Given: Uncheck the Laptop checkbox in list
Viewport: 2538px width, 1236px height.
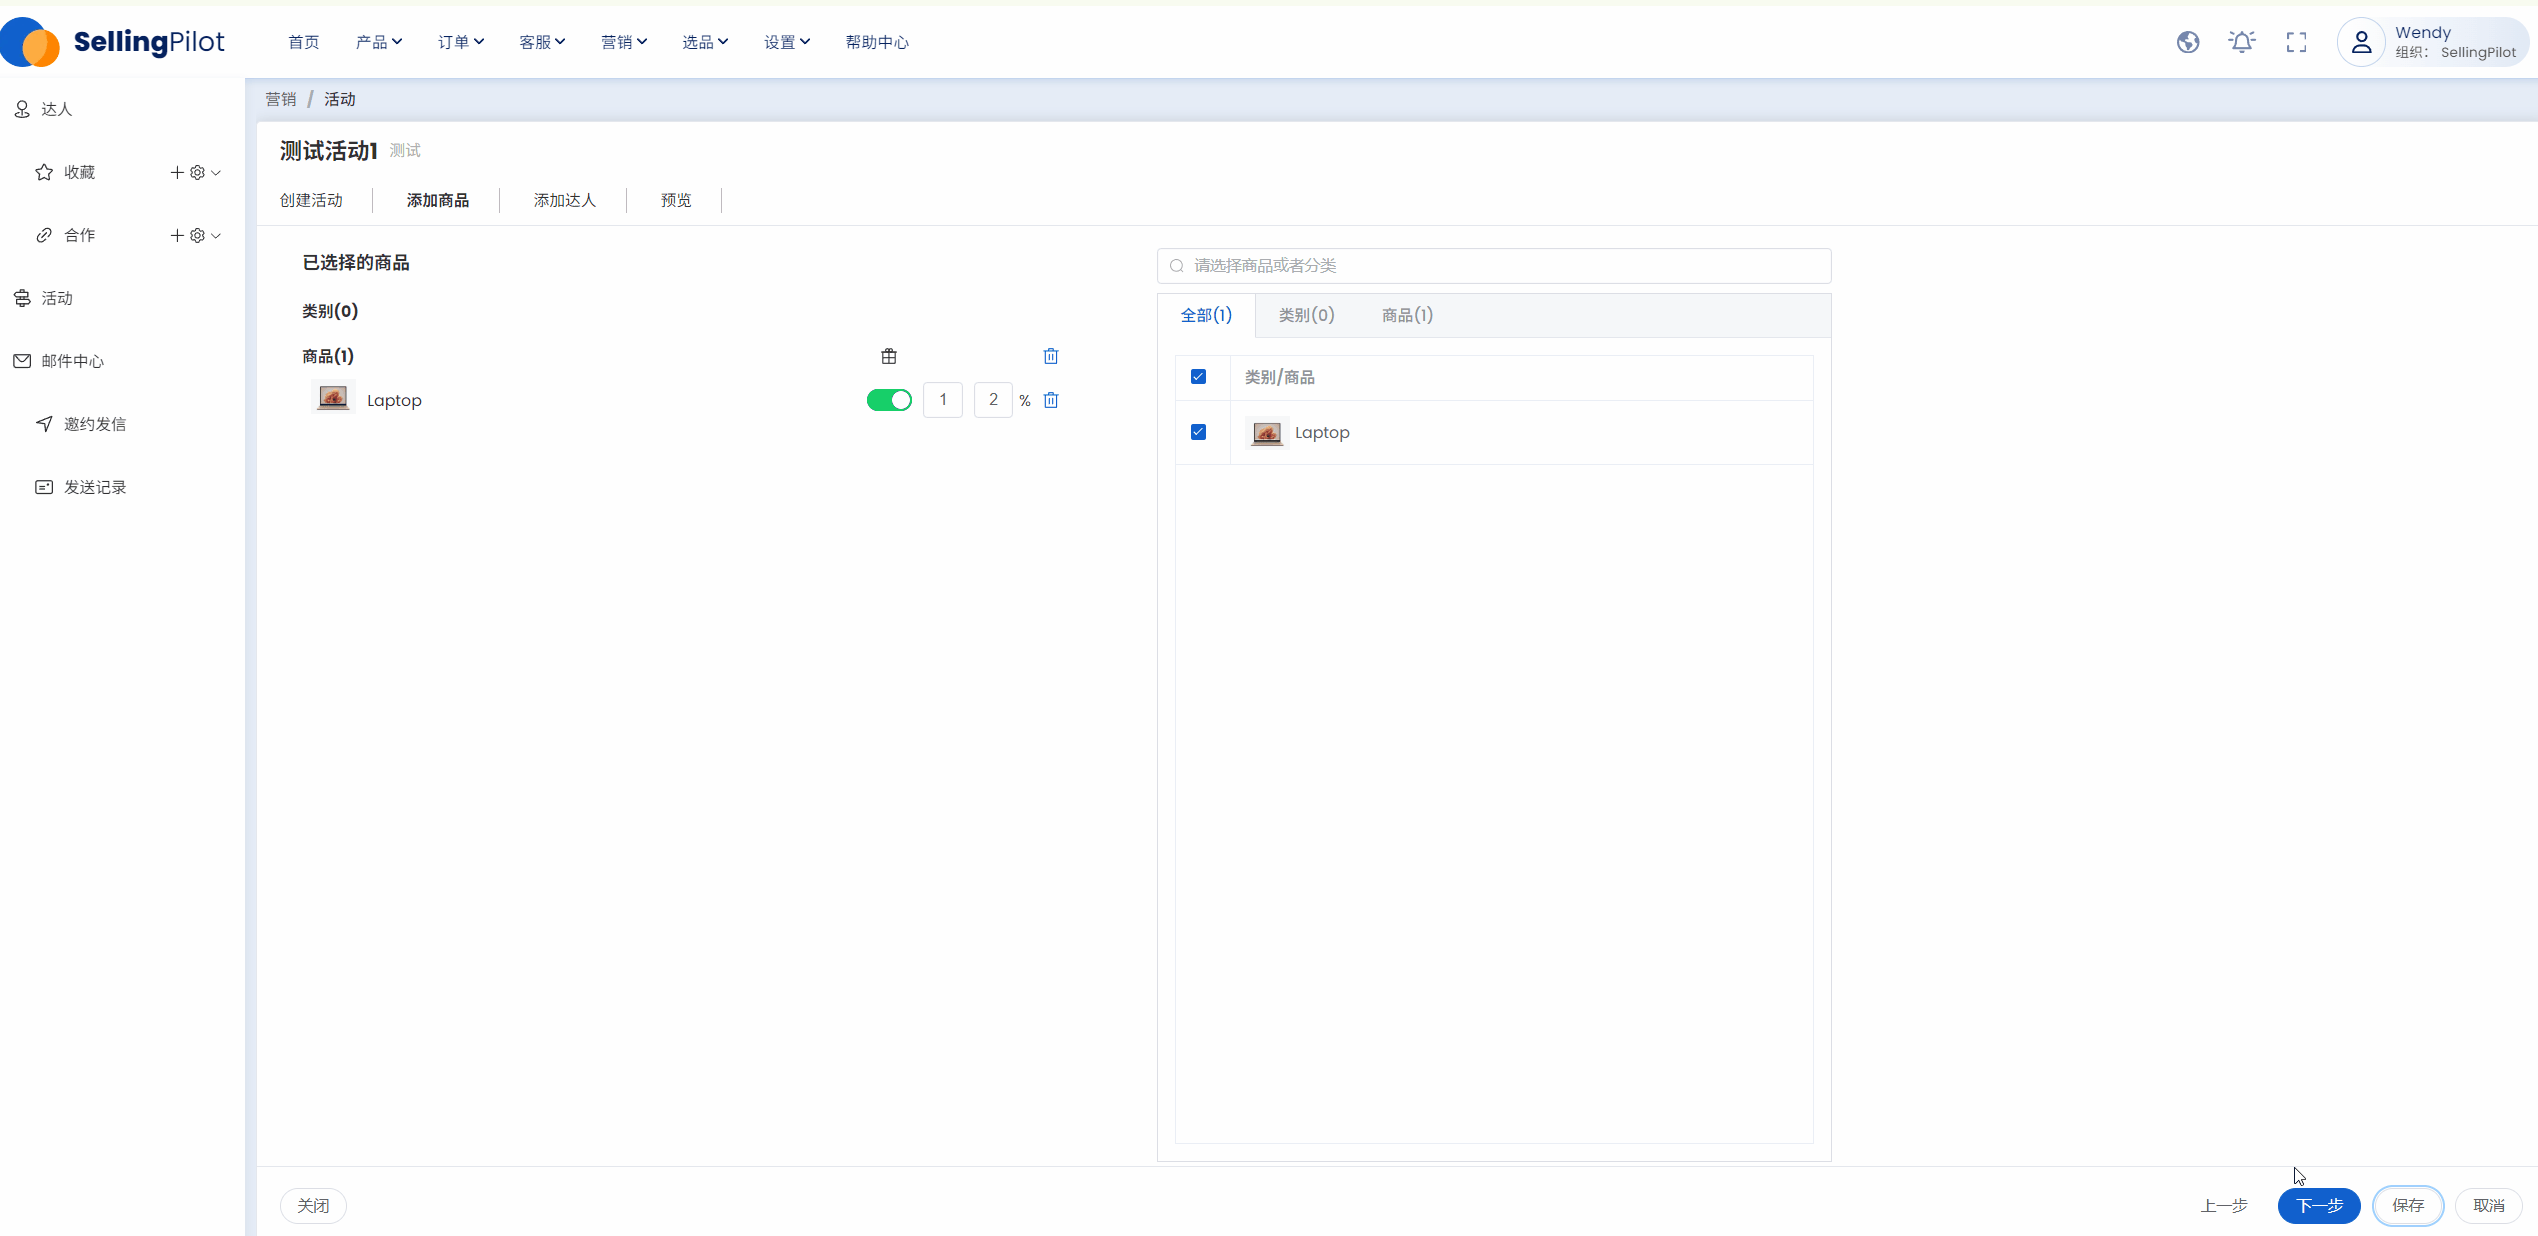Looking at the screenshot, I should [1198, 432].
